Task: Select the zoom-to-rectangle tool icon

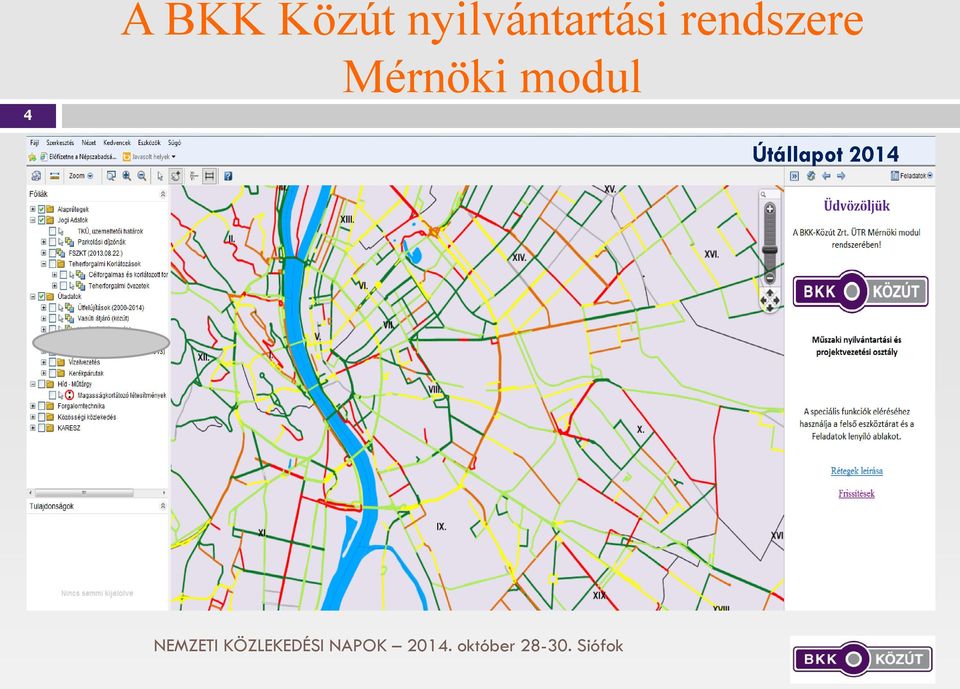Action: pyautogui.click(x=111, y=176)
